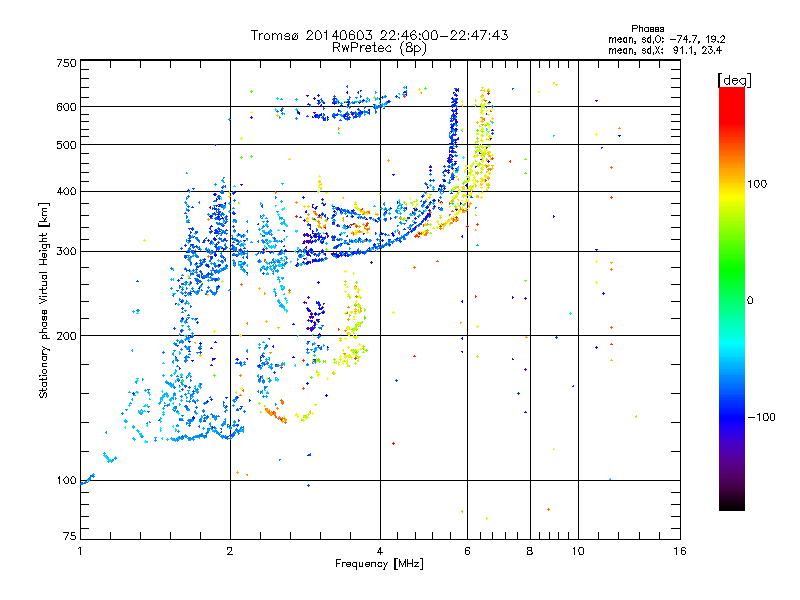The width and height of the screenshot is (800, 600).
Task: Select the 'RwPretec (8p)' subtitle
Action: click(x=379, y=48)
